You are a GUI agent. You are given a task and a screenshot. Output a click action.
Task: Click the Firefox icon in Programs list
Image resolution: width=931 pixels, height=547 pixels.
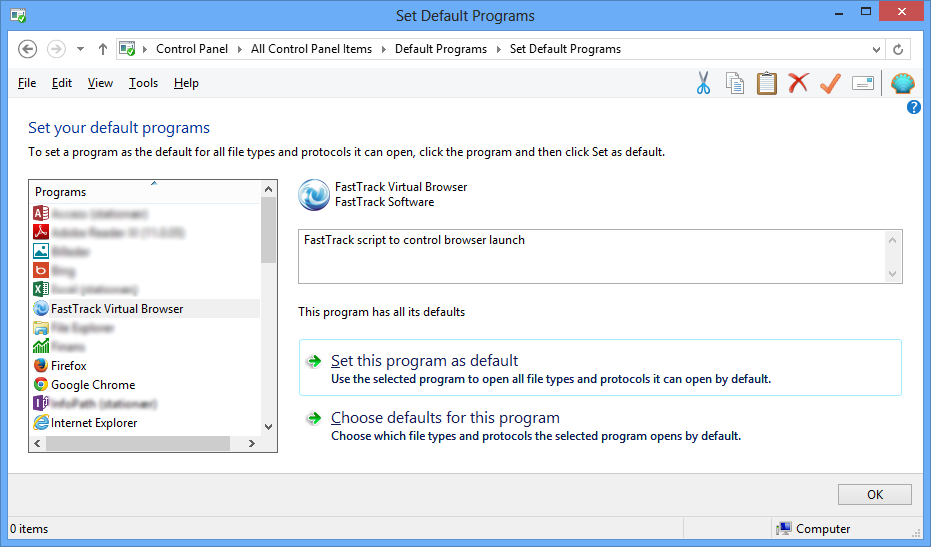[x=41, y=365]
